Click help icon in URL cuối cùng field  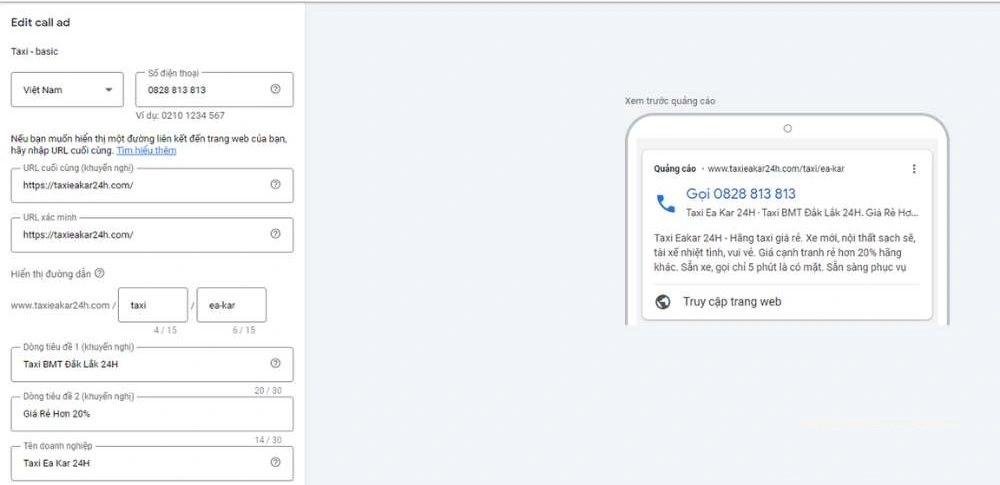coord(276,184)
